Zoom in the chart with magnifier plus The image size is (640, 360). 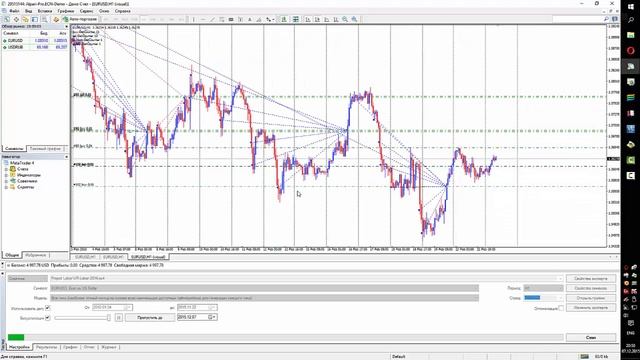(x=345, y=19)
